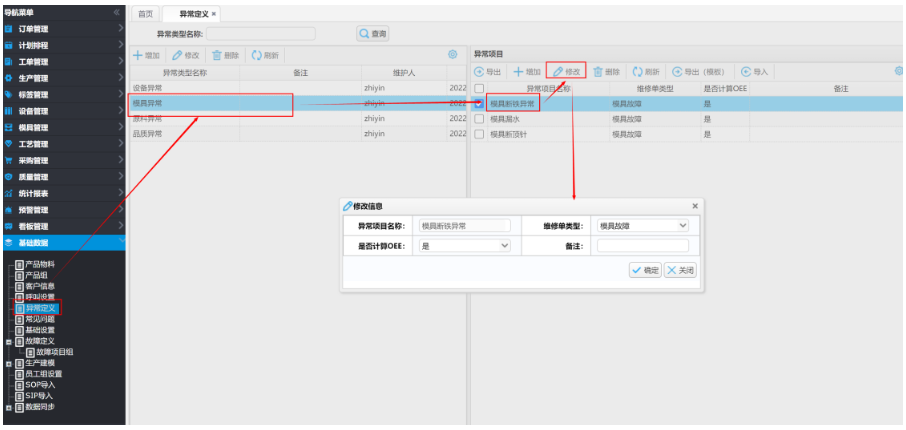Select 常见问题 in the tree
The height and width of the screenshot is (430, 906).
click(x=40, y=319)
